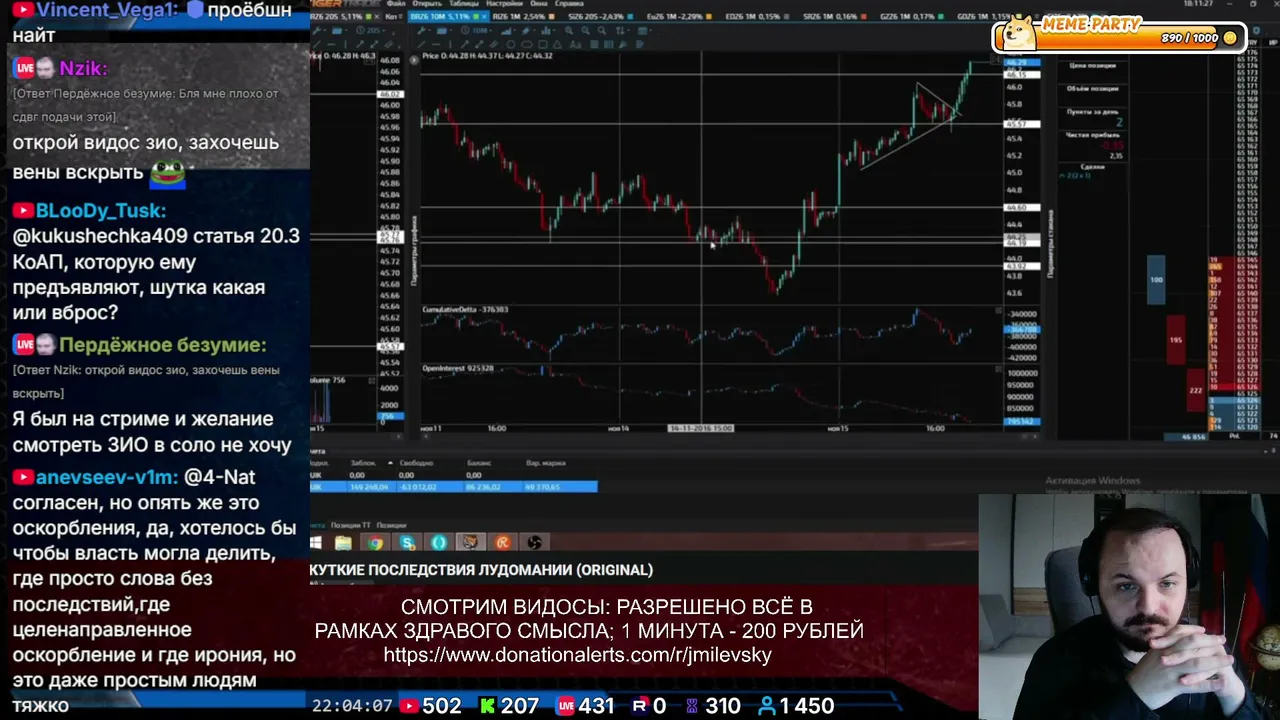Screen dimensions: 1280x720
Task: Click the Пункты за день label
Action: (1092, 112)
